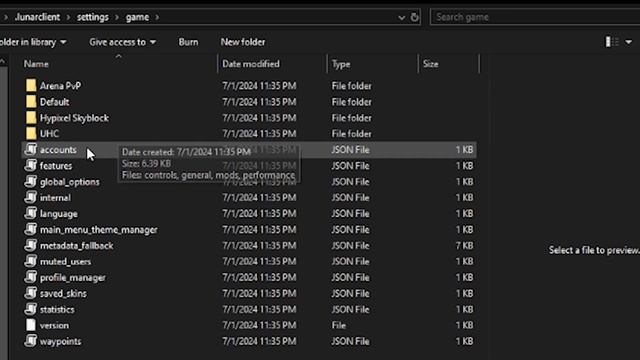Click the settings breadcrumb segment
Viewport: 640px width, 360px height.
[93, 17]
